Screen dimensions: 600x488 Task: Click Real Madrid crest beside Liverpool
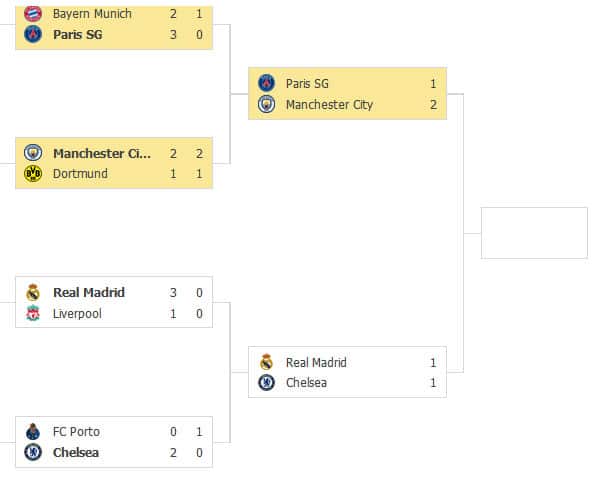[33, 292]
